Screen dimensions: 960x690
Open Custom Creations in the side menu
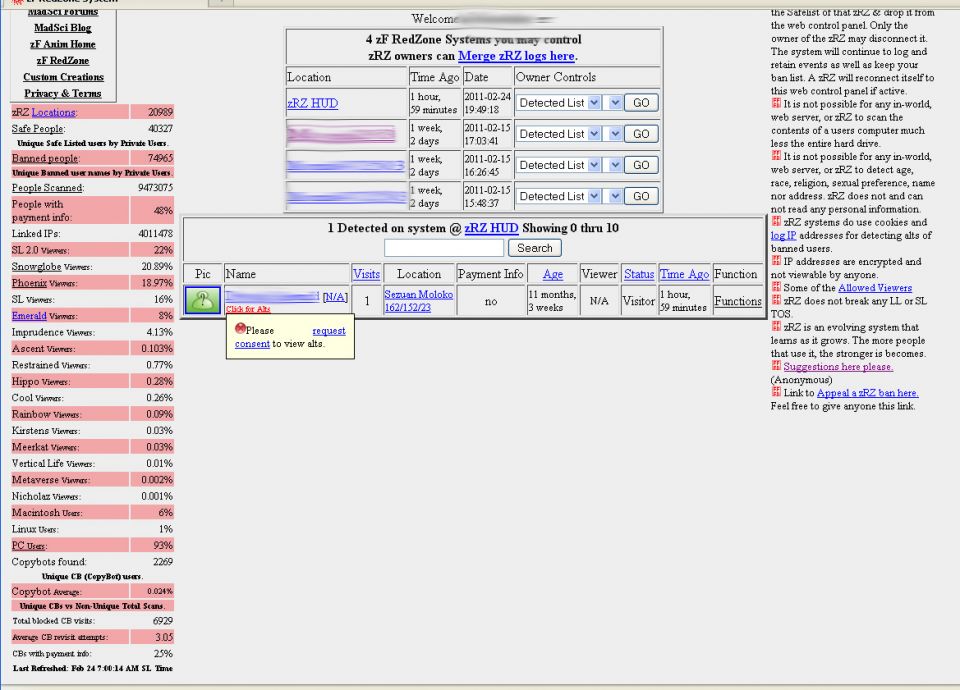pyautogui.click(x=63, y=77)
